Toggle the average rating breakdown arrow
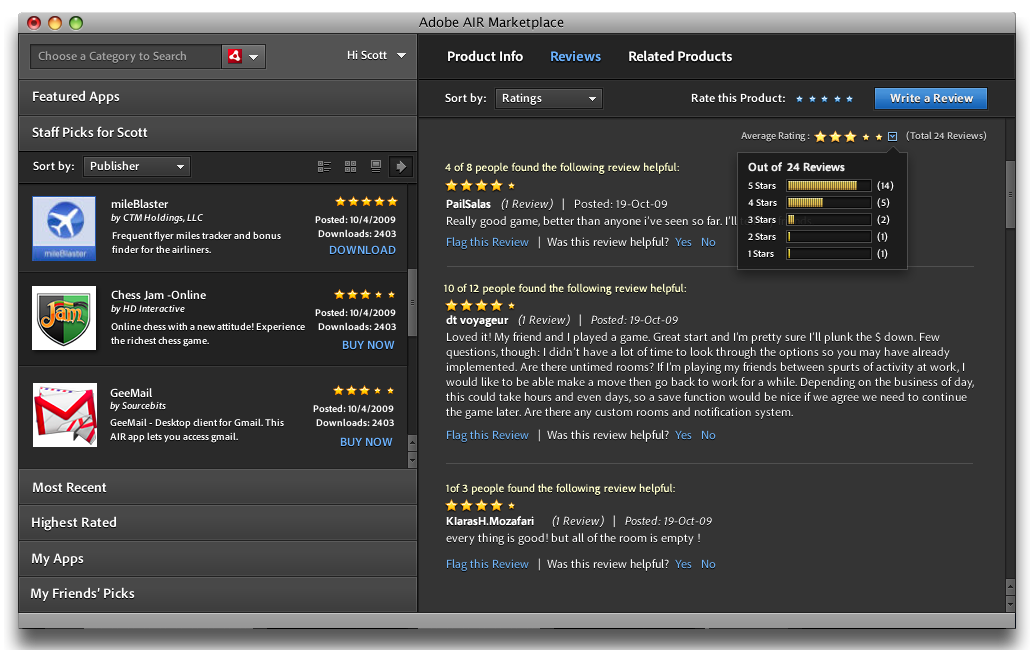The height and width of the screenshot is (650, 1030). pyautogui.click(x=892, y=137)
